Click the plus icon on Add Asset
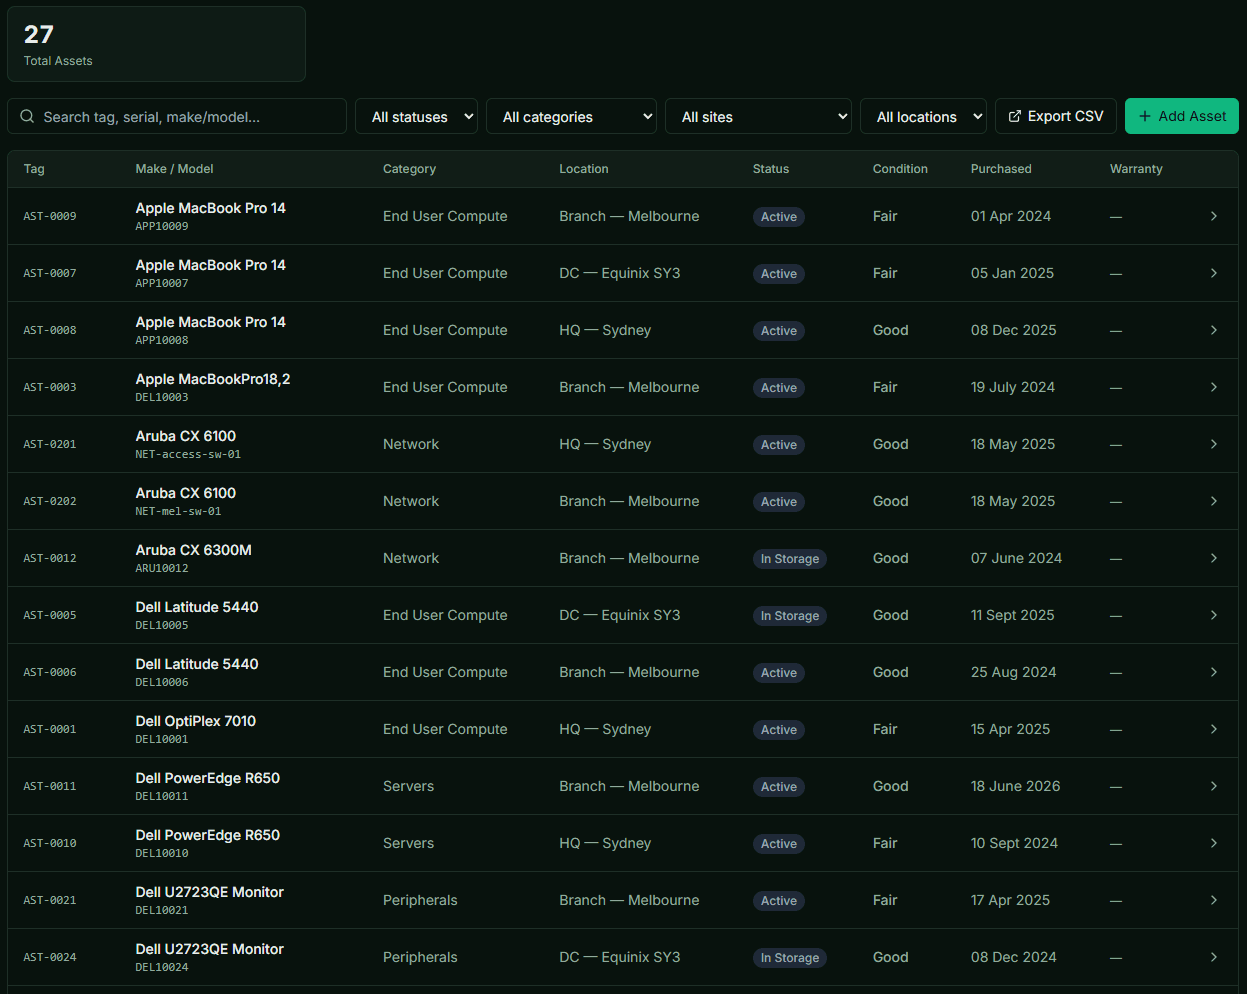The width and height of the screenshot is (1247, 994). coord(1145,117)
